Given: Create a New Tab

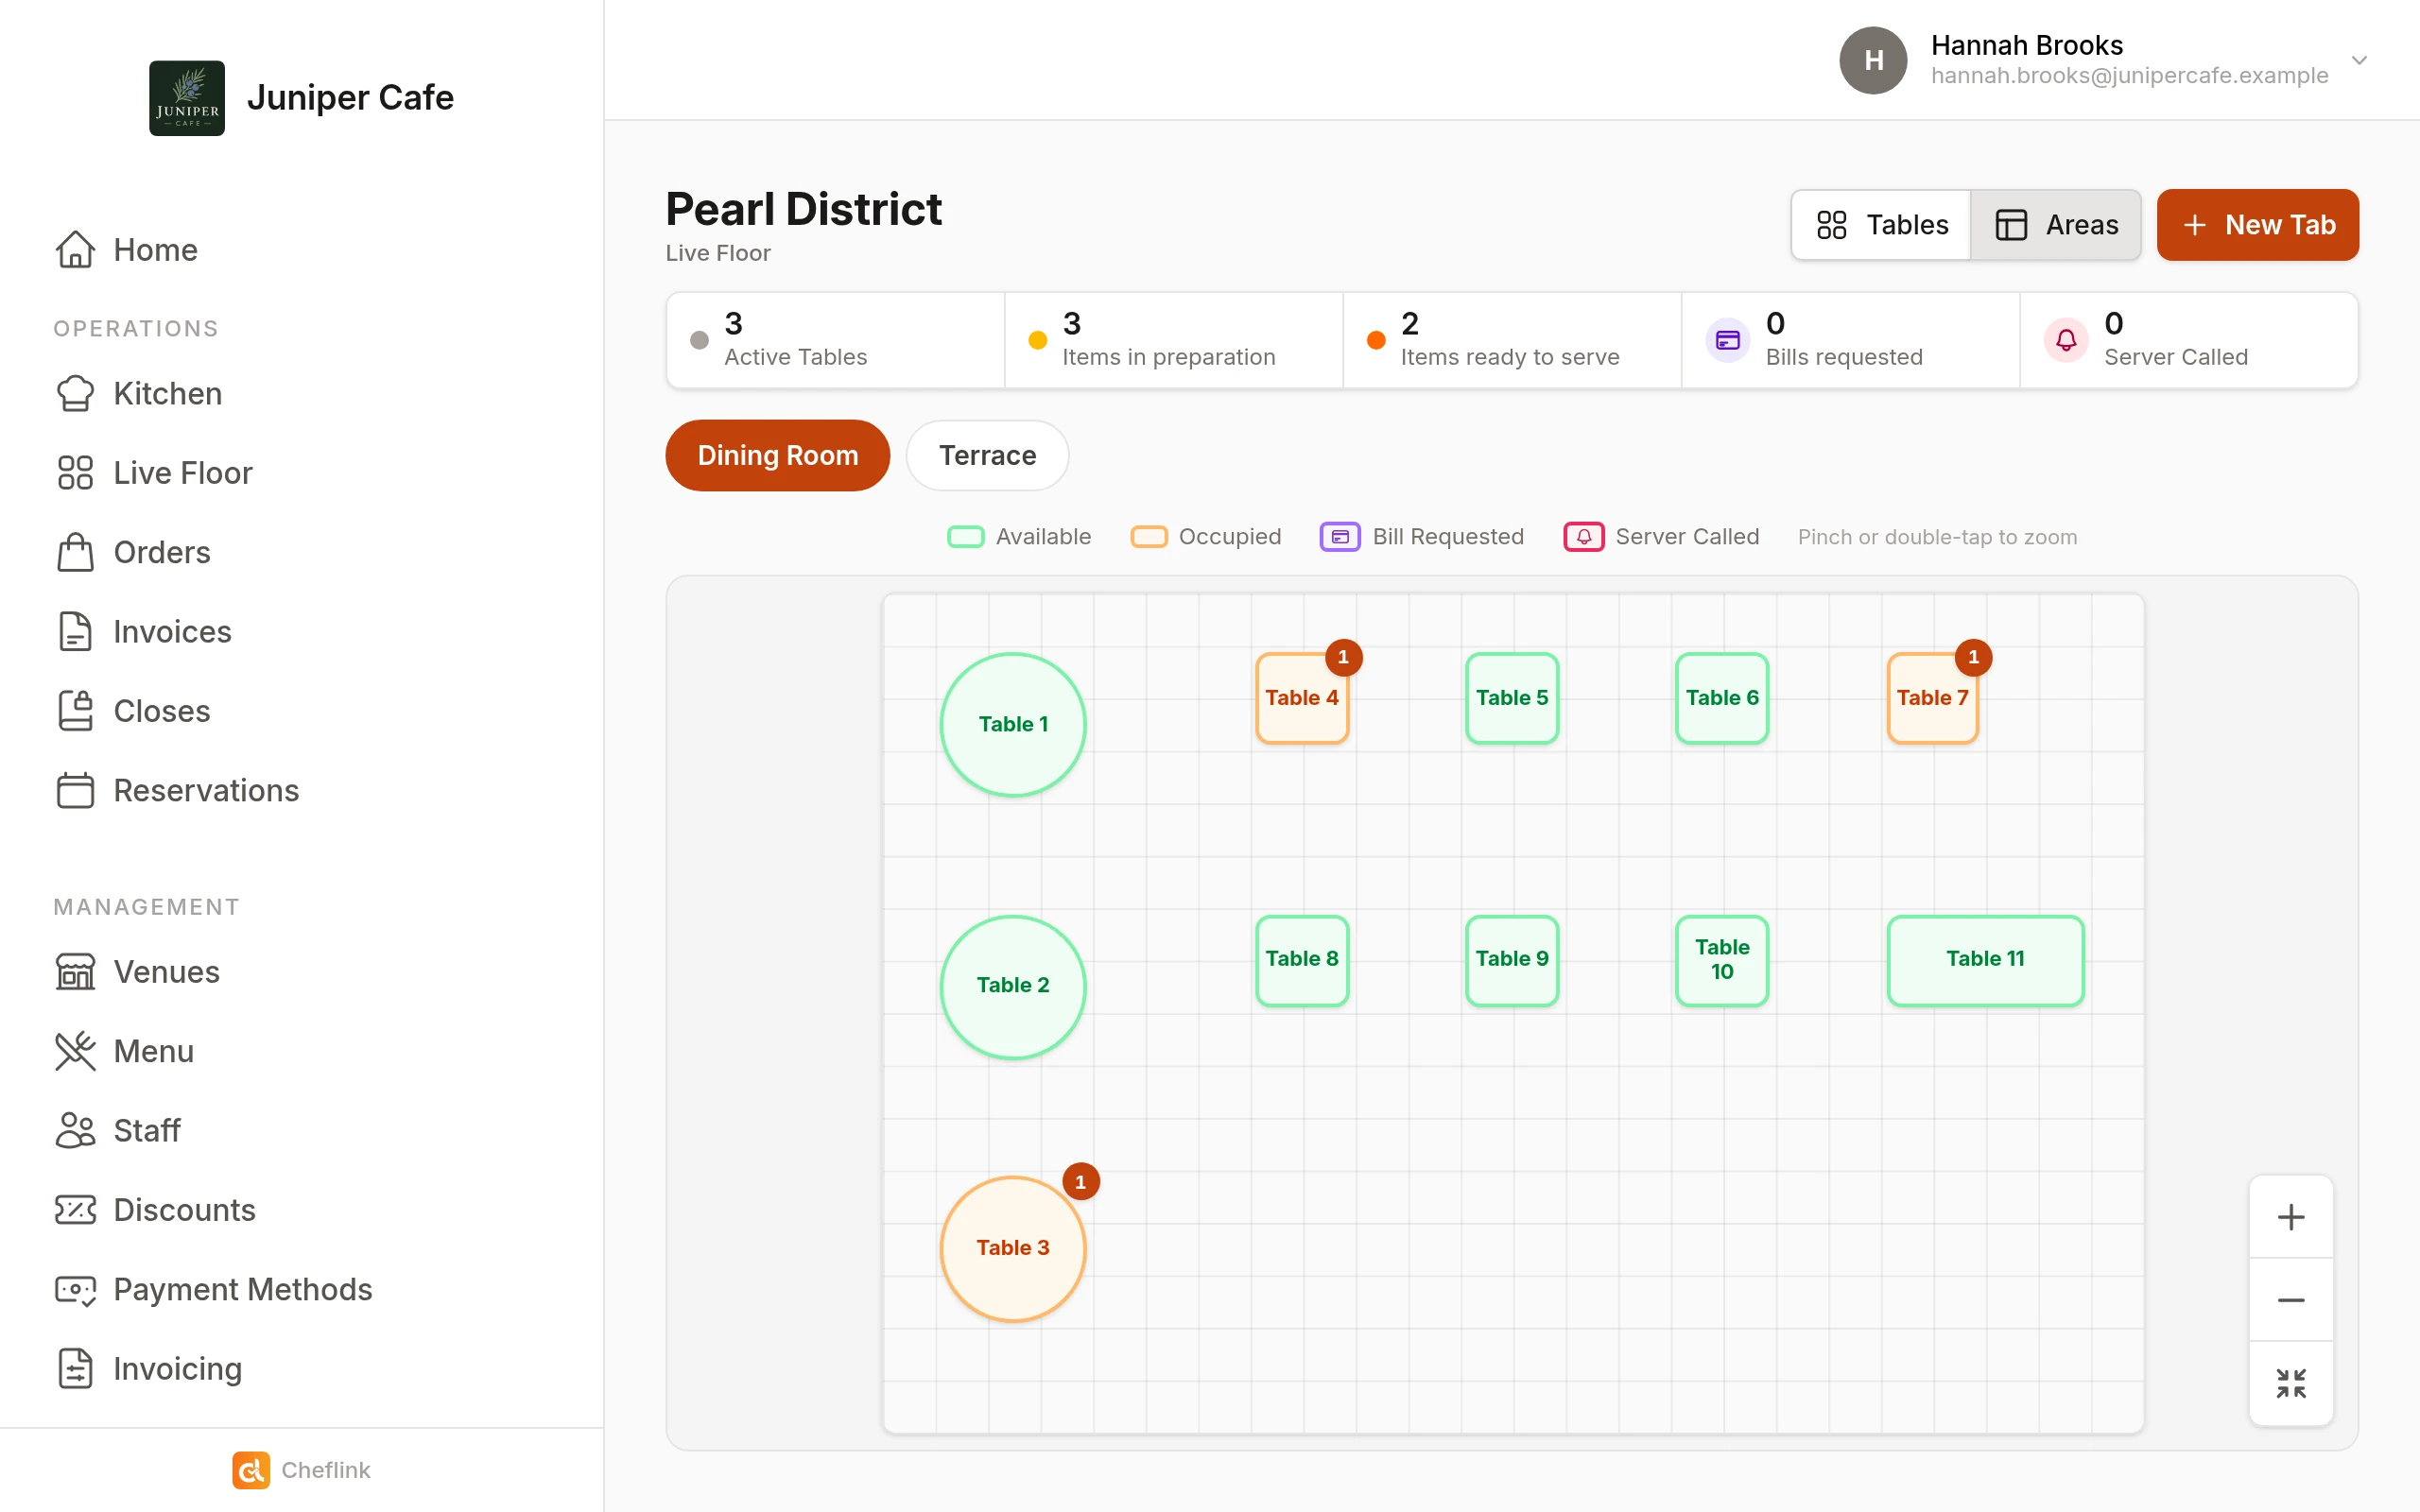Looking at the screenshot, I should pyautogui.click(x=2257, y=225).
